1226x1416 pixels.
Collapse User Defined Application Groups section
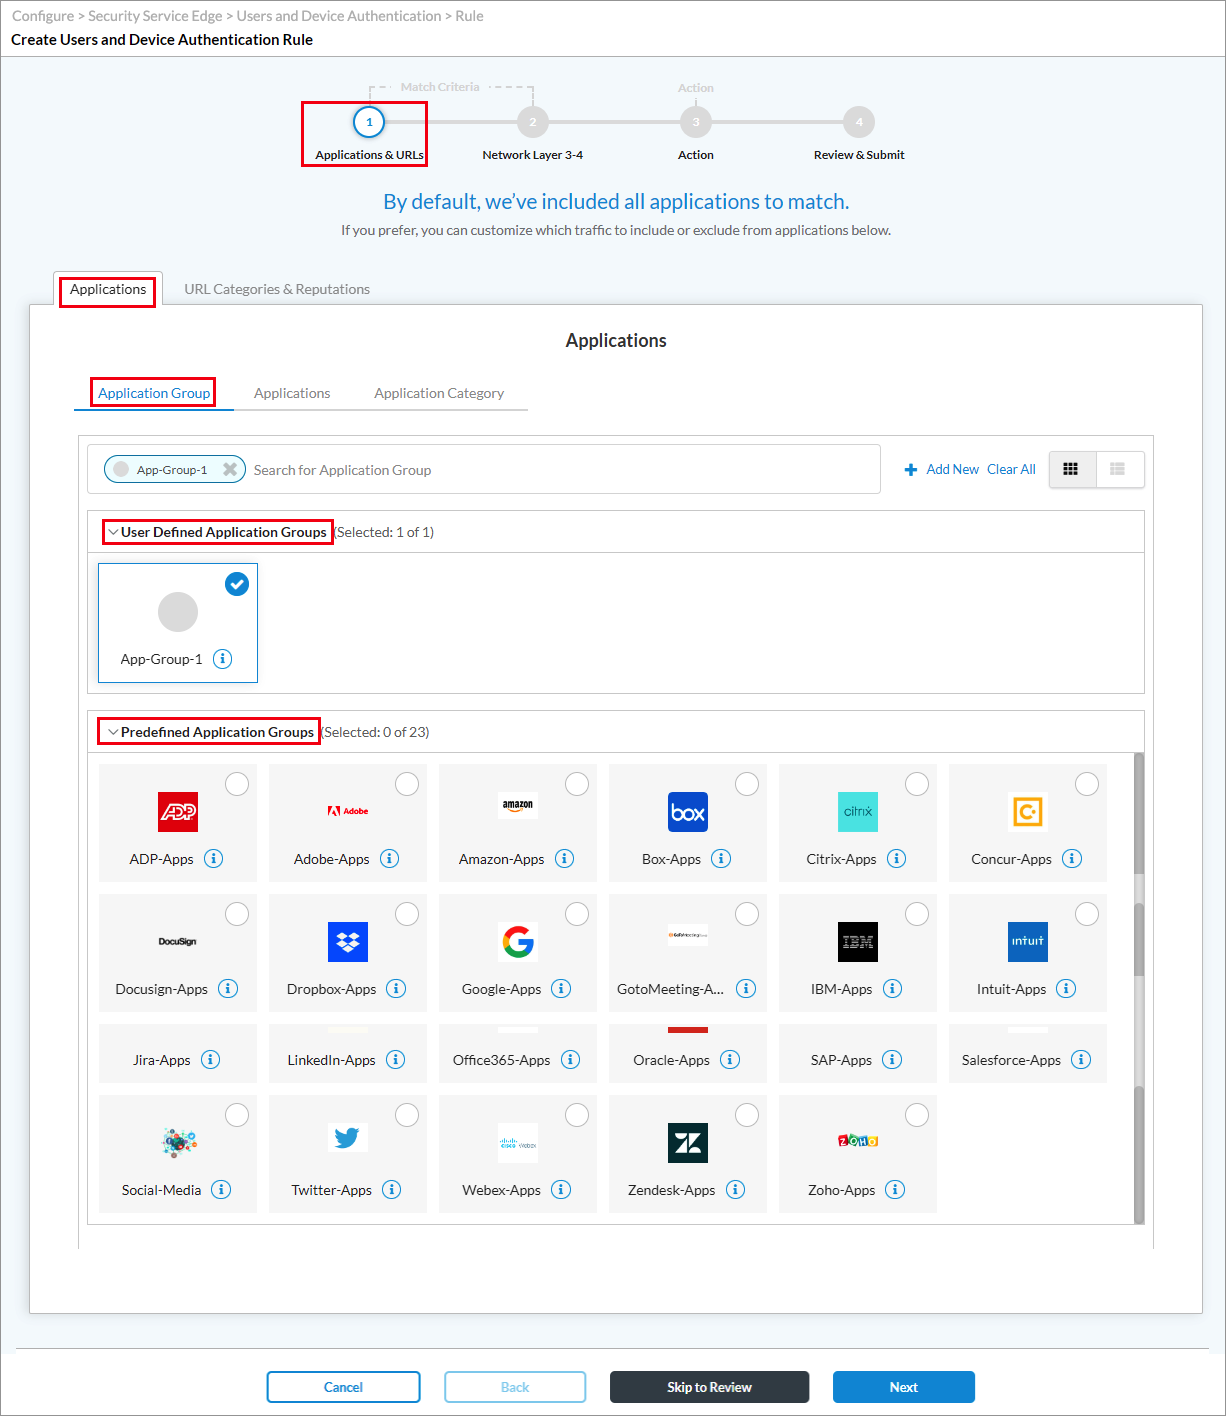(114, 531)
